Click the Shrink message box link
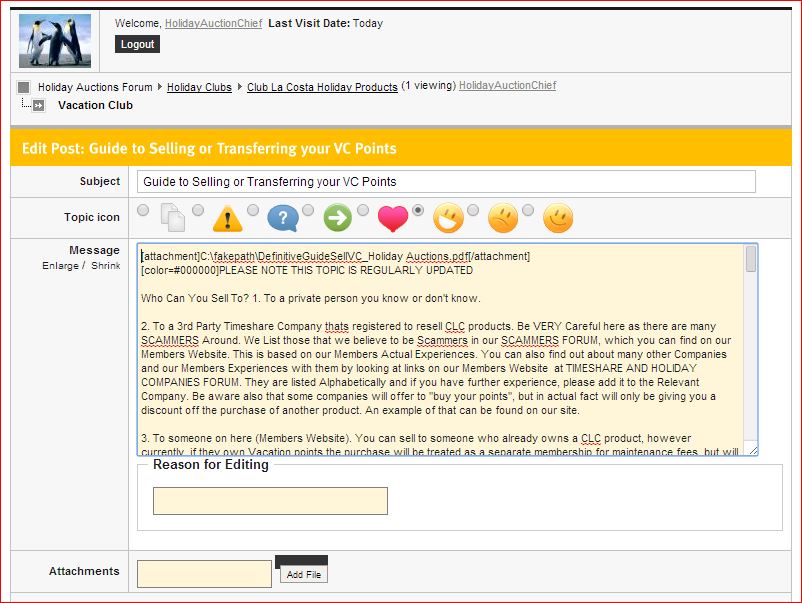Screen dimensions: 802x603 pyautogui.click(x=105, y=266)
